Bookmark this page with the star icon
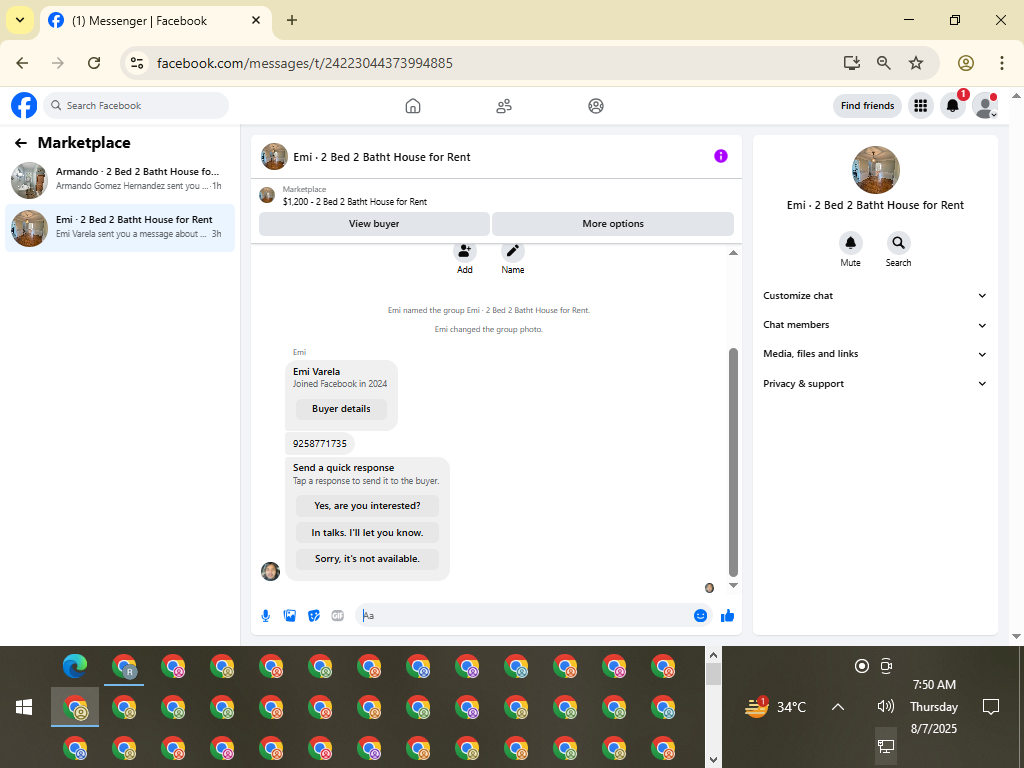Viewport: 1024px width, 768px height. click(916, 63)
